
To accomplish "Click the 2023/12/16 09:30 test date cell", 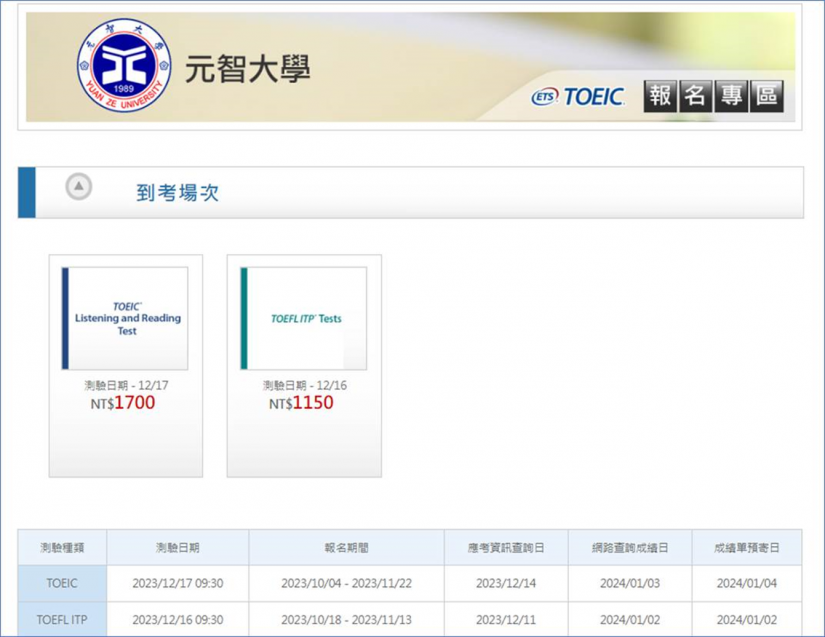I will (x=178, y=620).
